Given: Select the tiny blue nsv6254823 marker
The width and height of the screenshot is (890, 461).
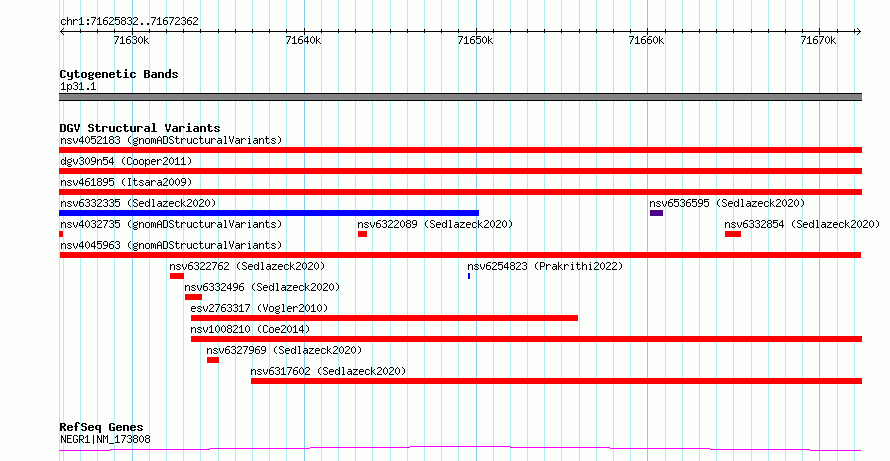Looking at the screenshot, I should pyautogui.click(x=469, y=276).
